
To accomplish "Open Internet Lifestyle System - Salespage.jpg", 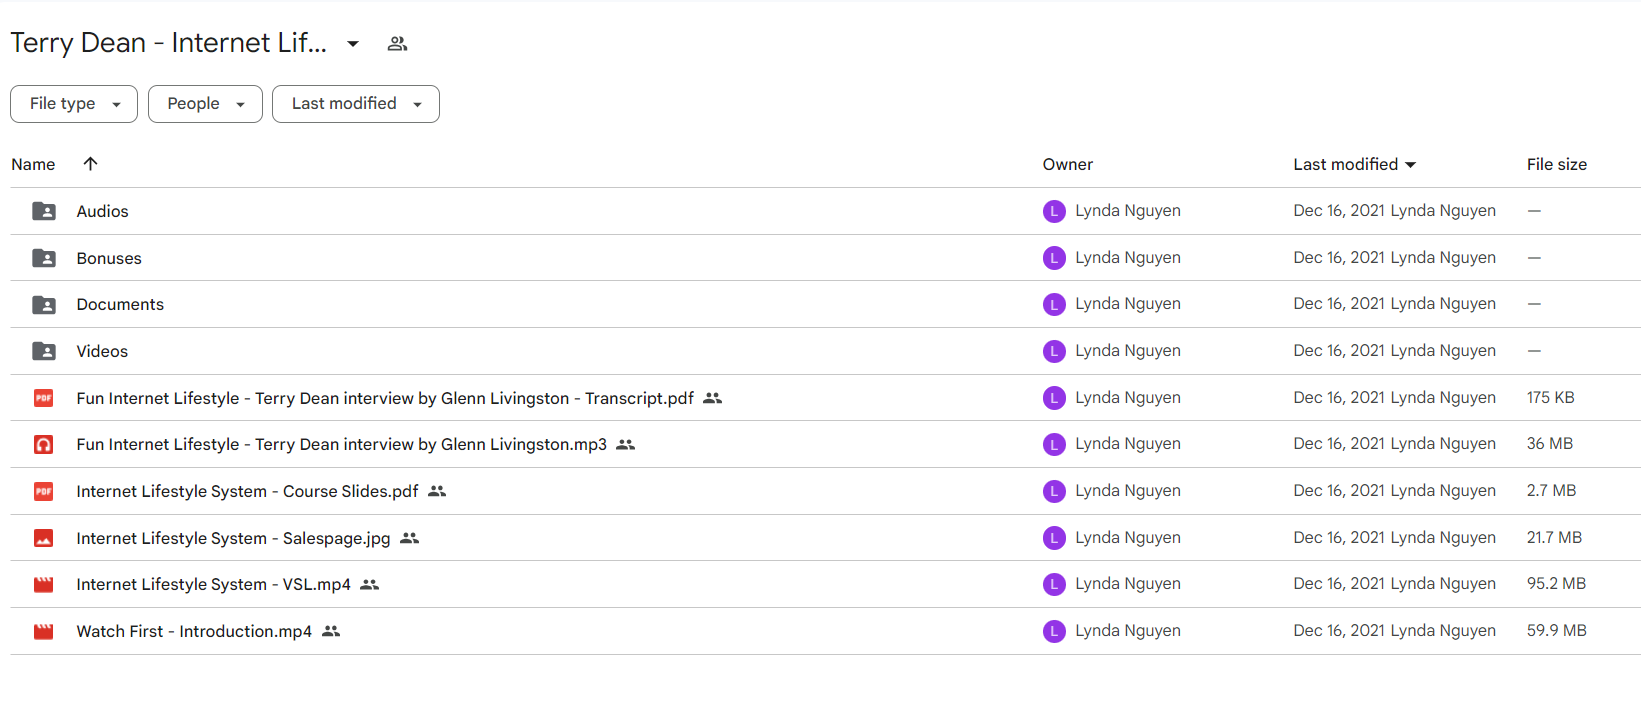I will (x=233, y=538).
